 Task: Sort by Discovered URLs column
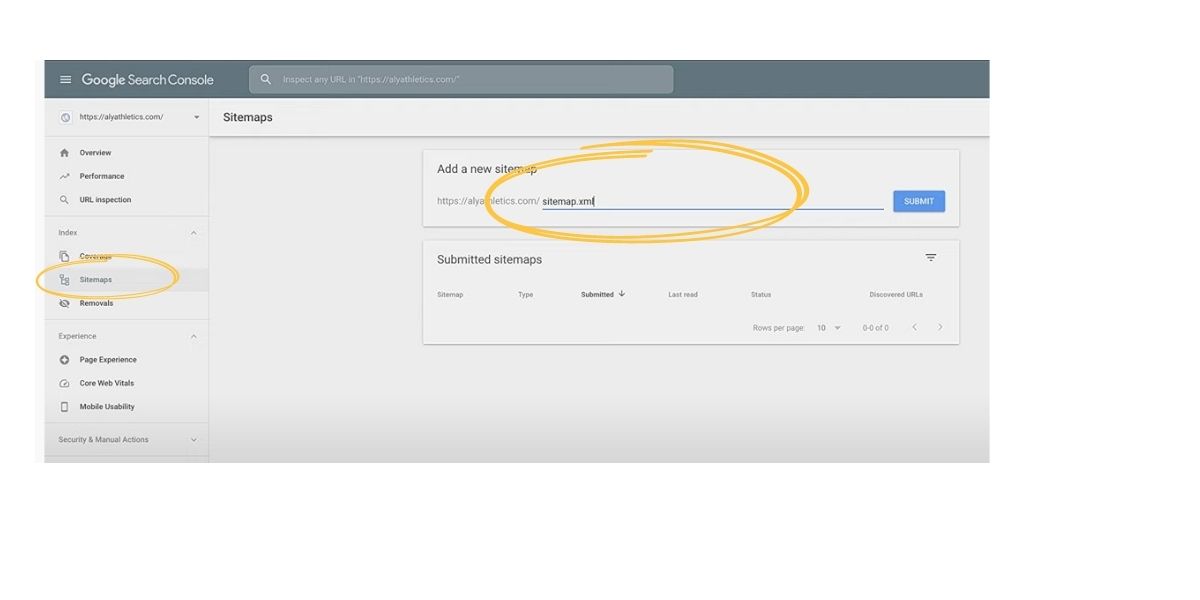896,295
